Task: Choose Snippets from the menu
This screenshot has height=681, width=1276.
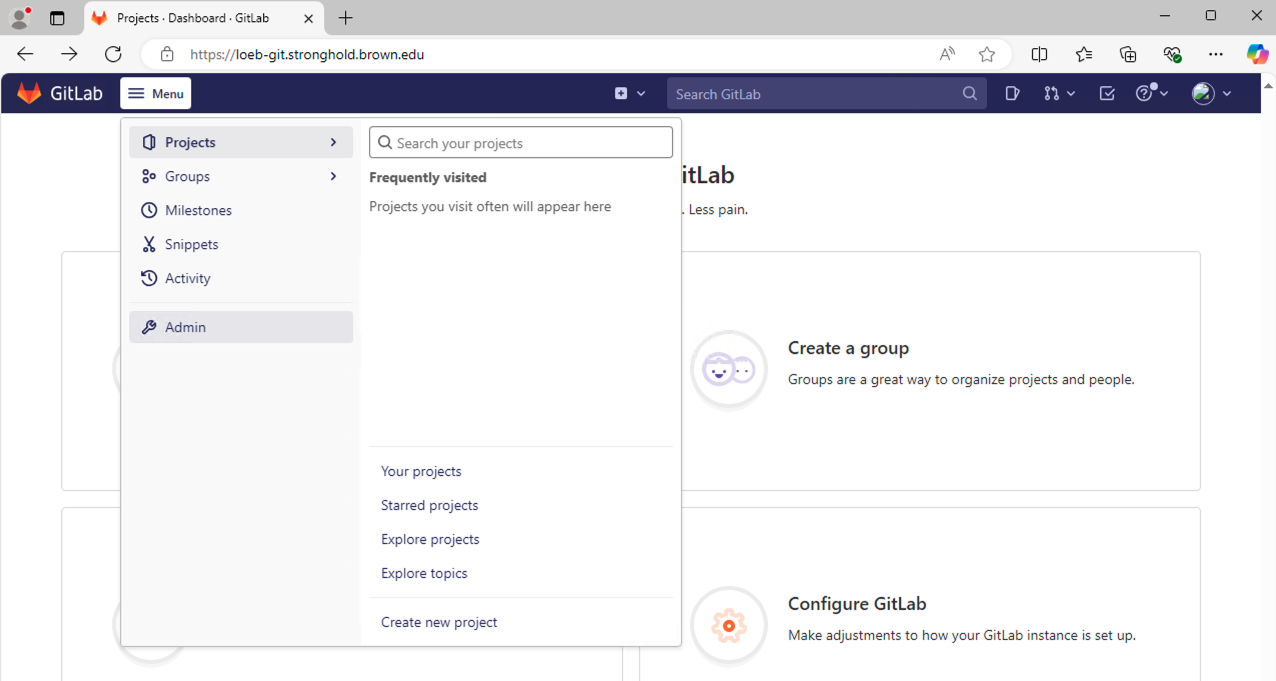Action: pos(191,244)
